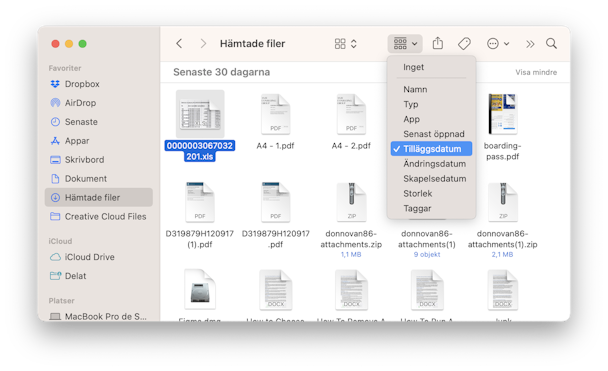Select the 2,1 MB donnovan86-attachments(1).zip icon
Image resolution: width=608 pixels, height=371 pixels.
point(503,202)
